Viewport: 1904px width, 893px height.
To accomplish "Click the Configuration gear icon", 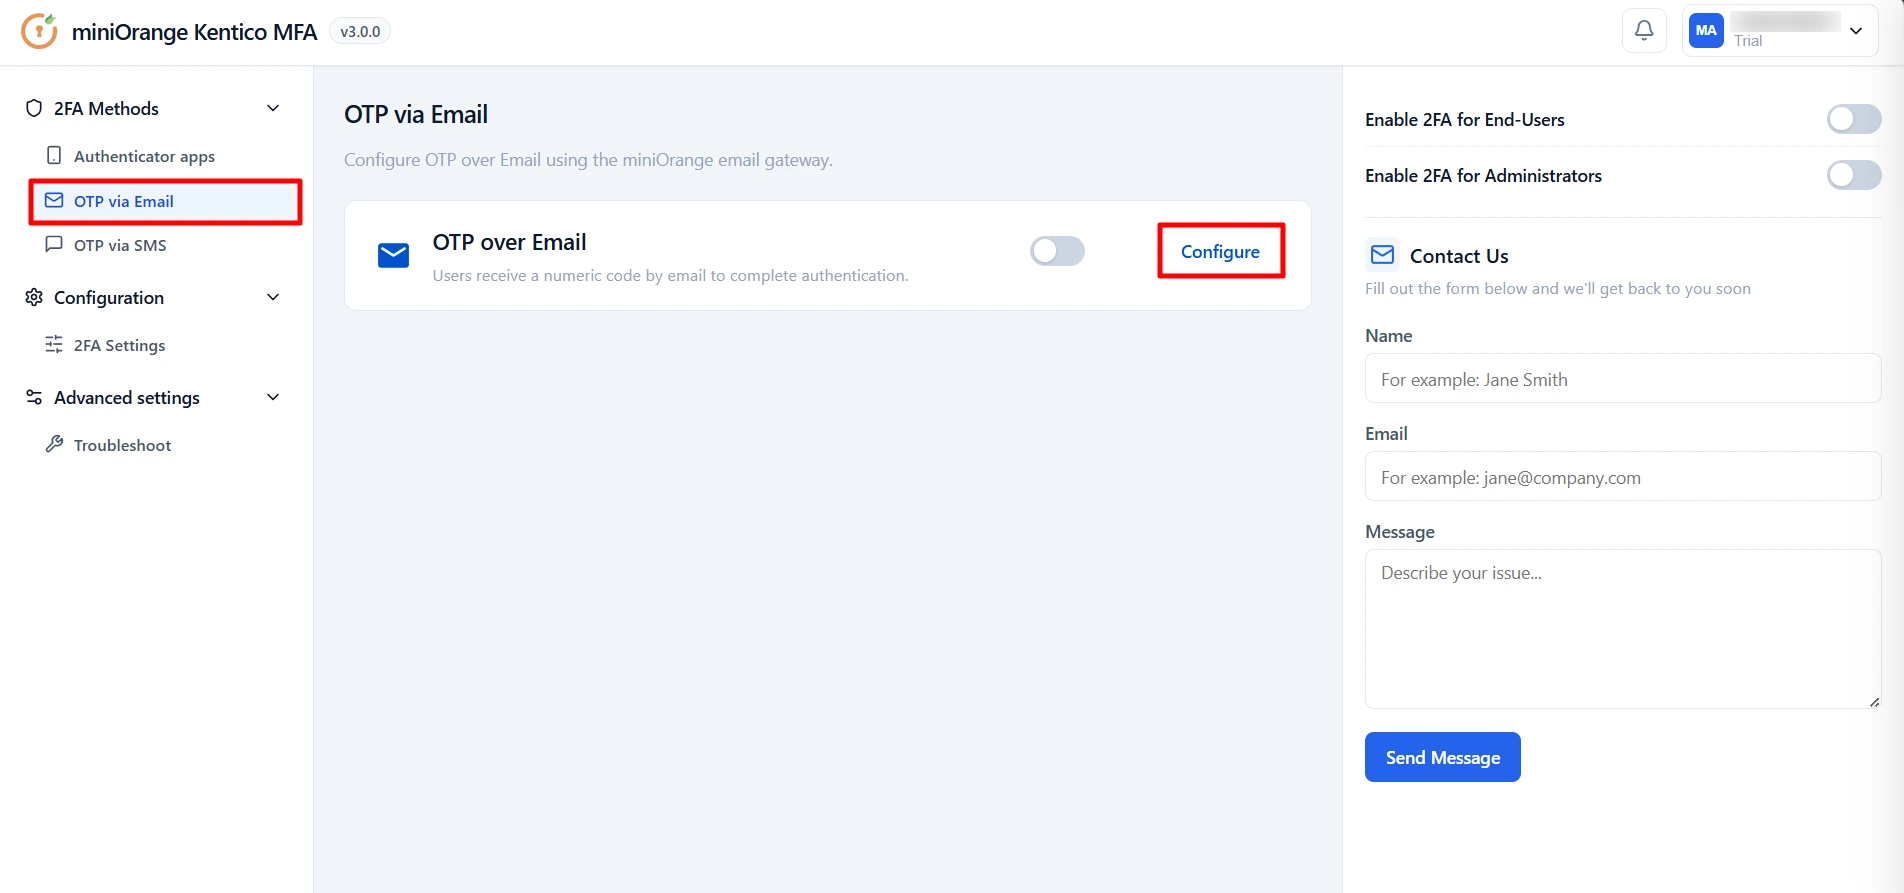I will [34, 297].
